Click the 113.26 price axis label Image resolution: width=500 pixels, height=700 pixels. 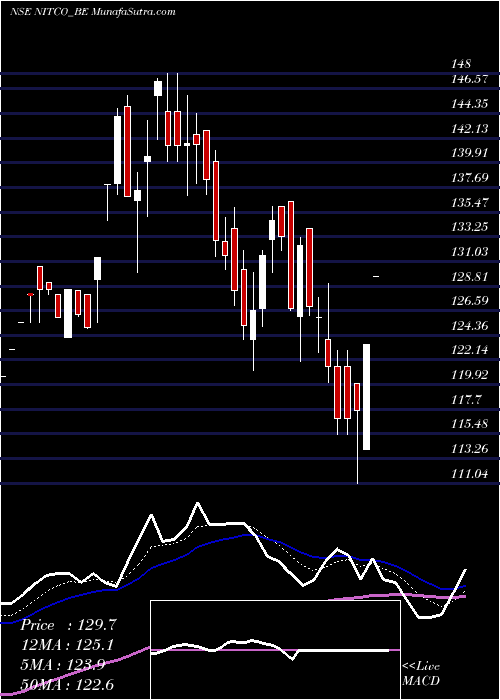click(x=470, y=449)
